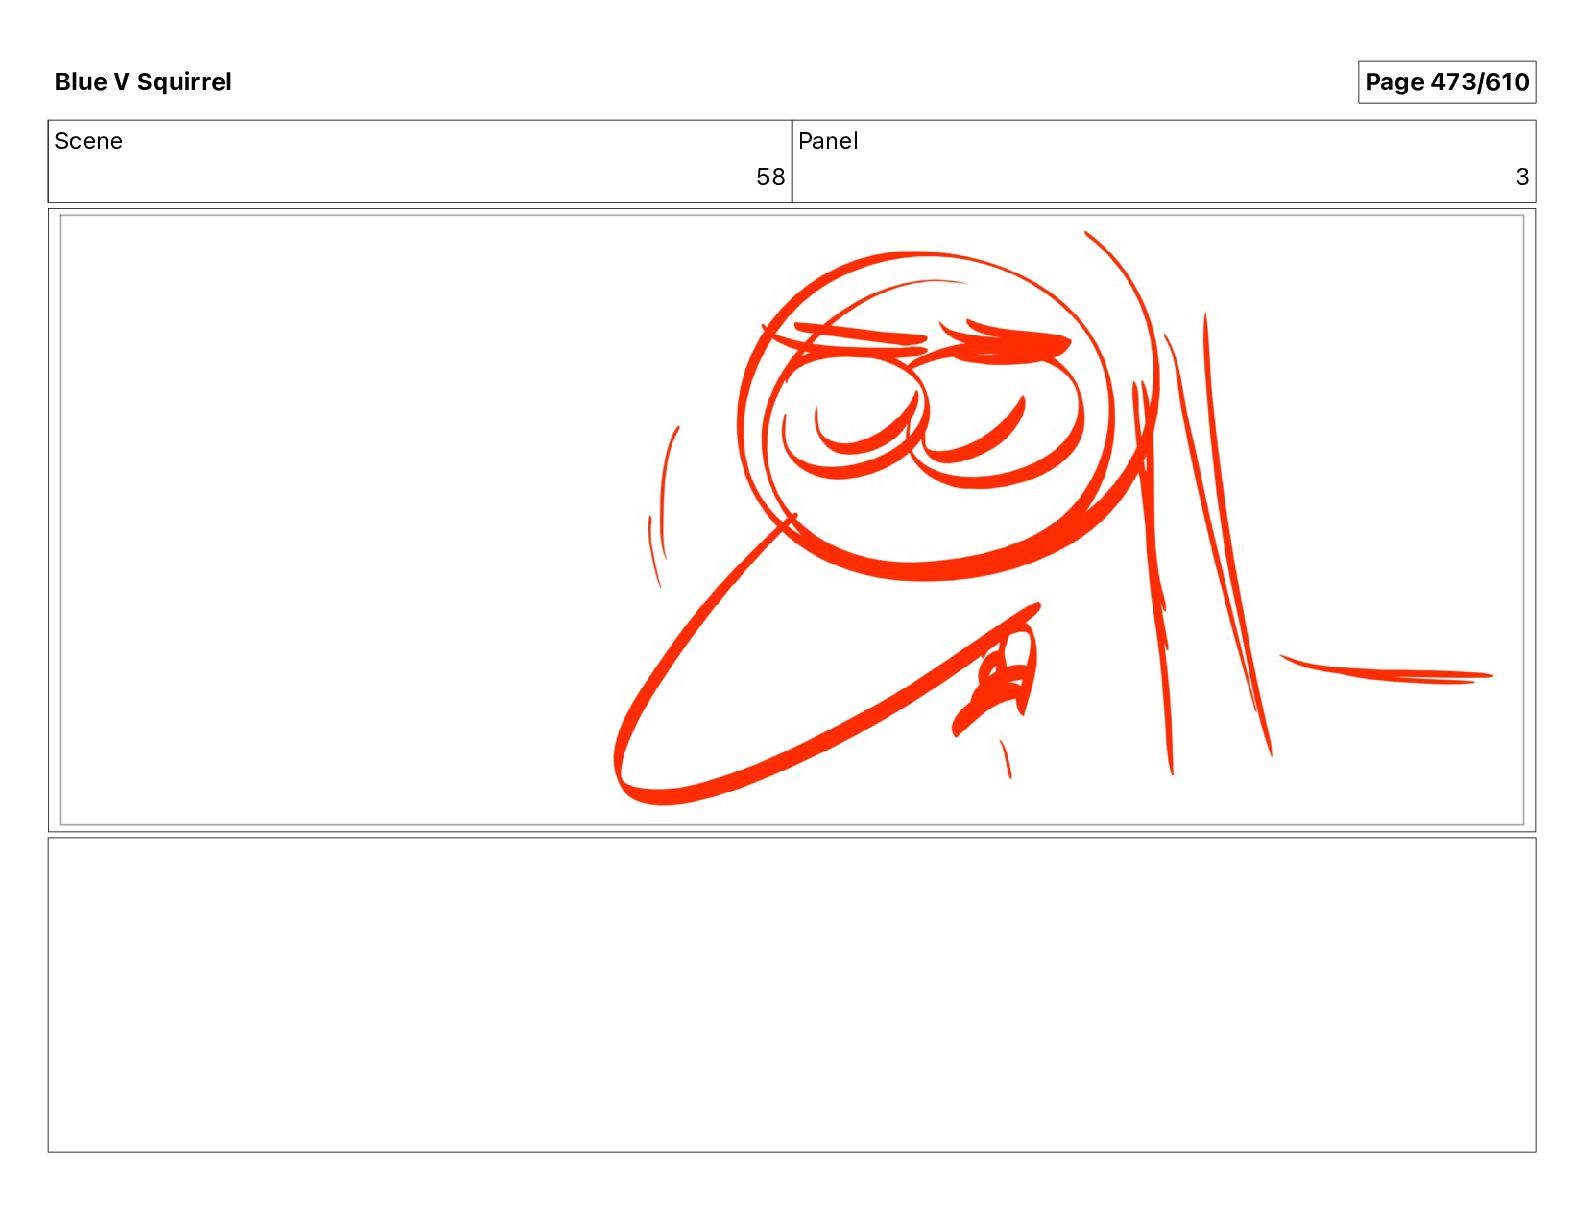Click the panel number '3'
This screenshot has width=1584, height=1224.
[x=1522, y=177]
